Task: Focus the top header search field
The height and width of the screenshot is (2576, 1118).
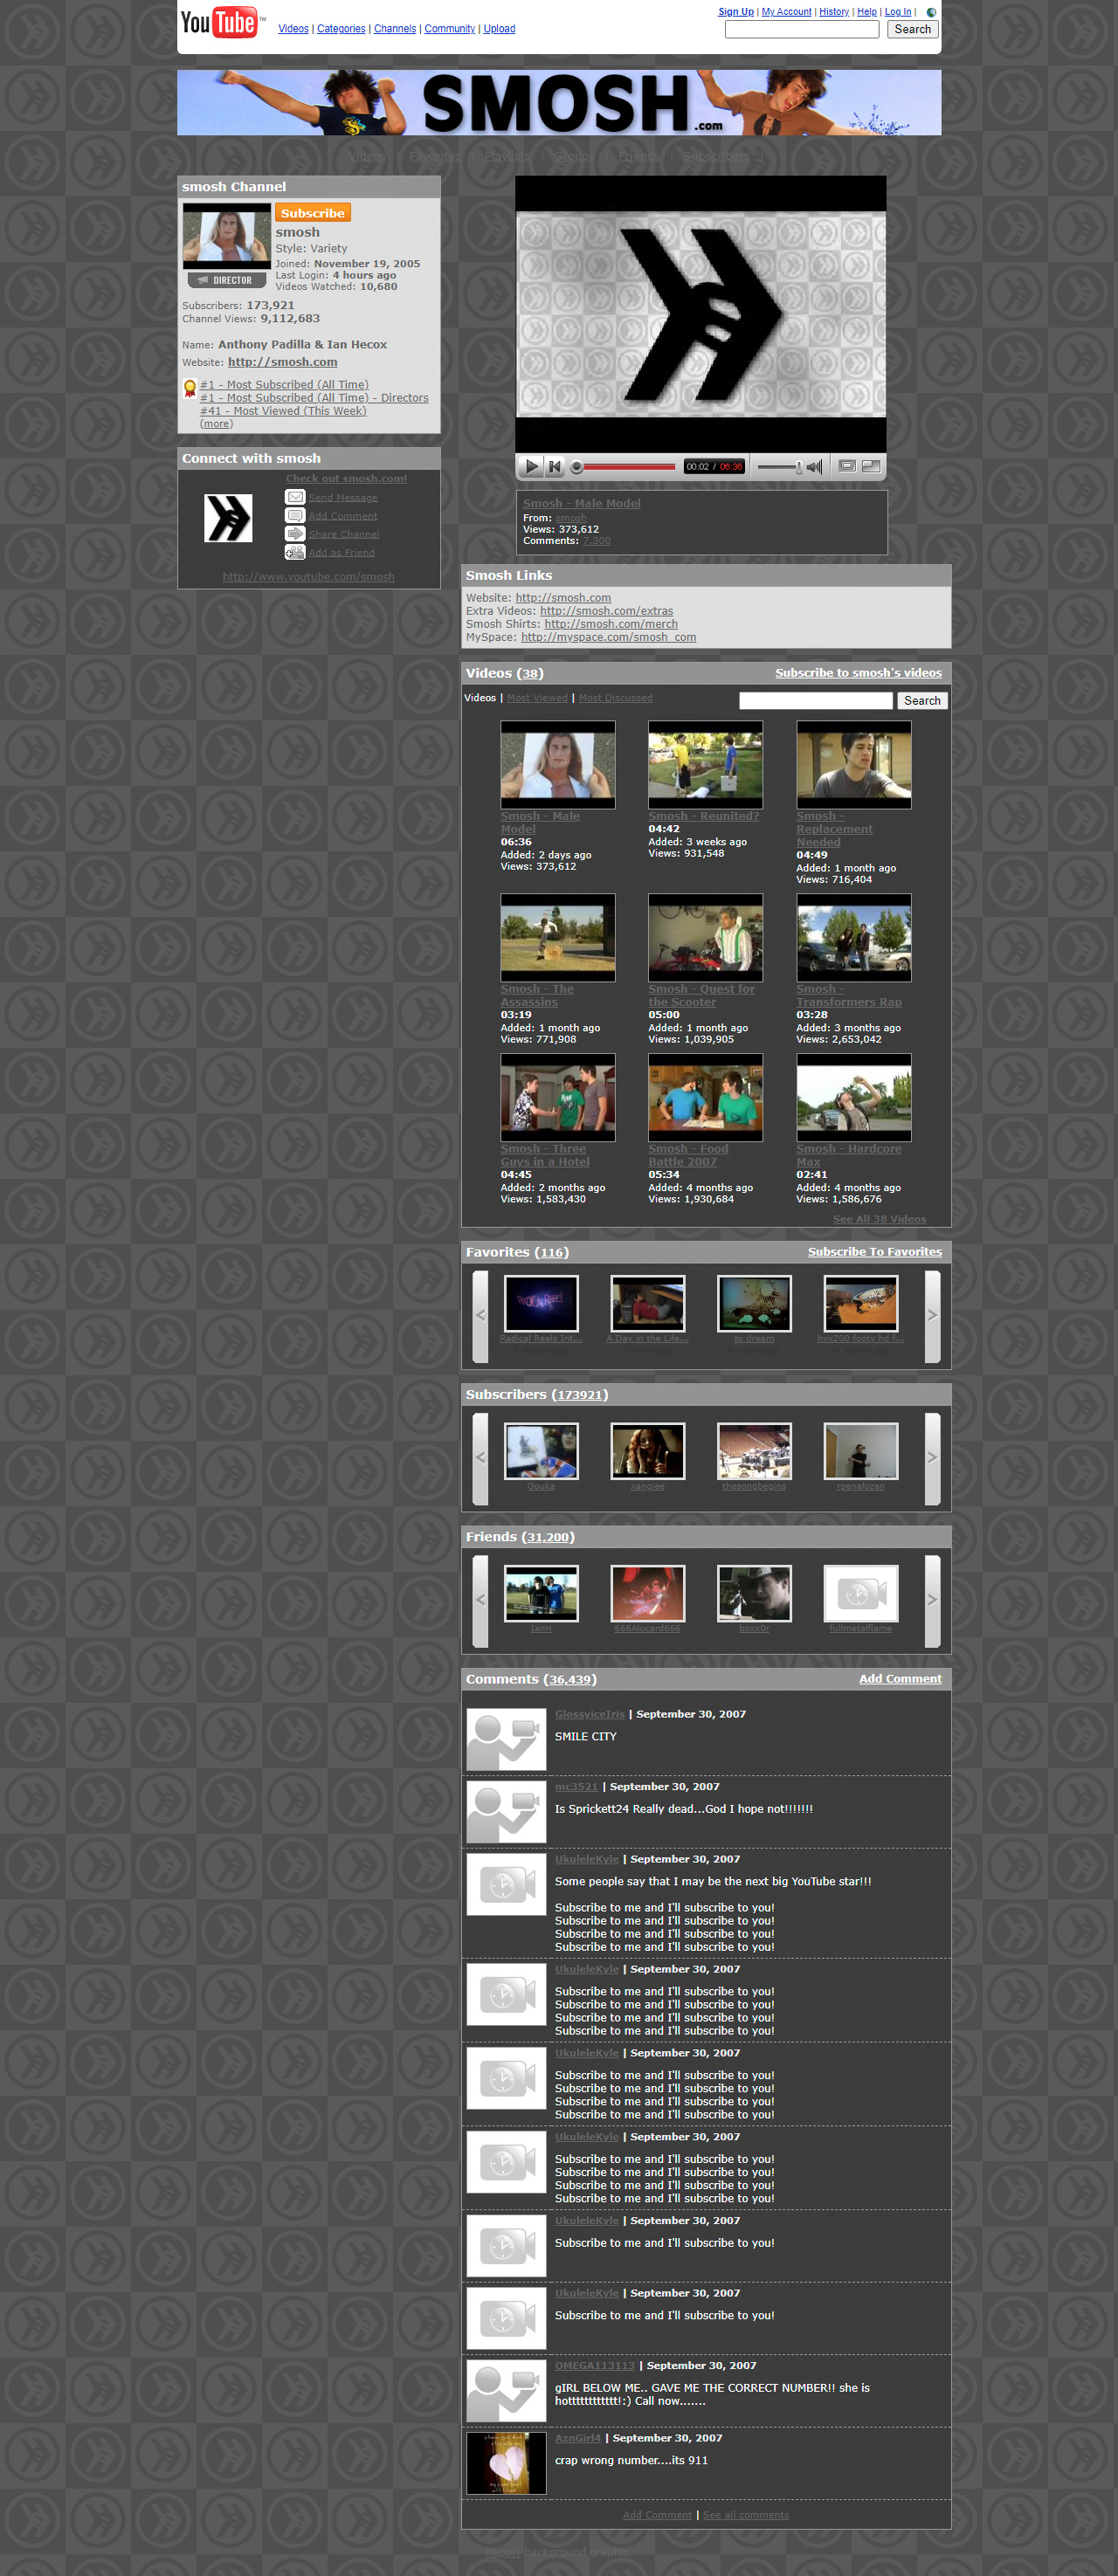Action: pyautogui.click(x=801, y=29)
